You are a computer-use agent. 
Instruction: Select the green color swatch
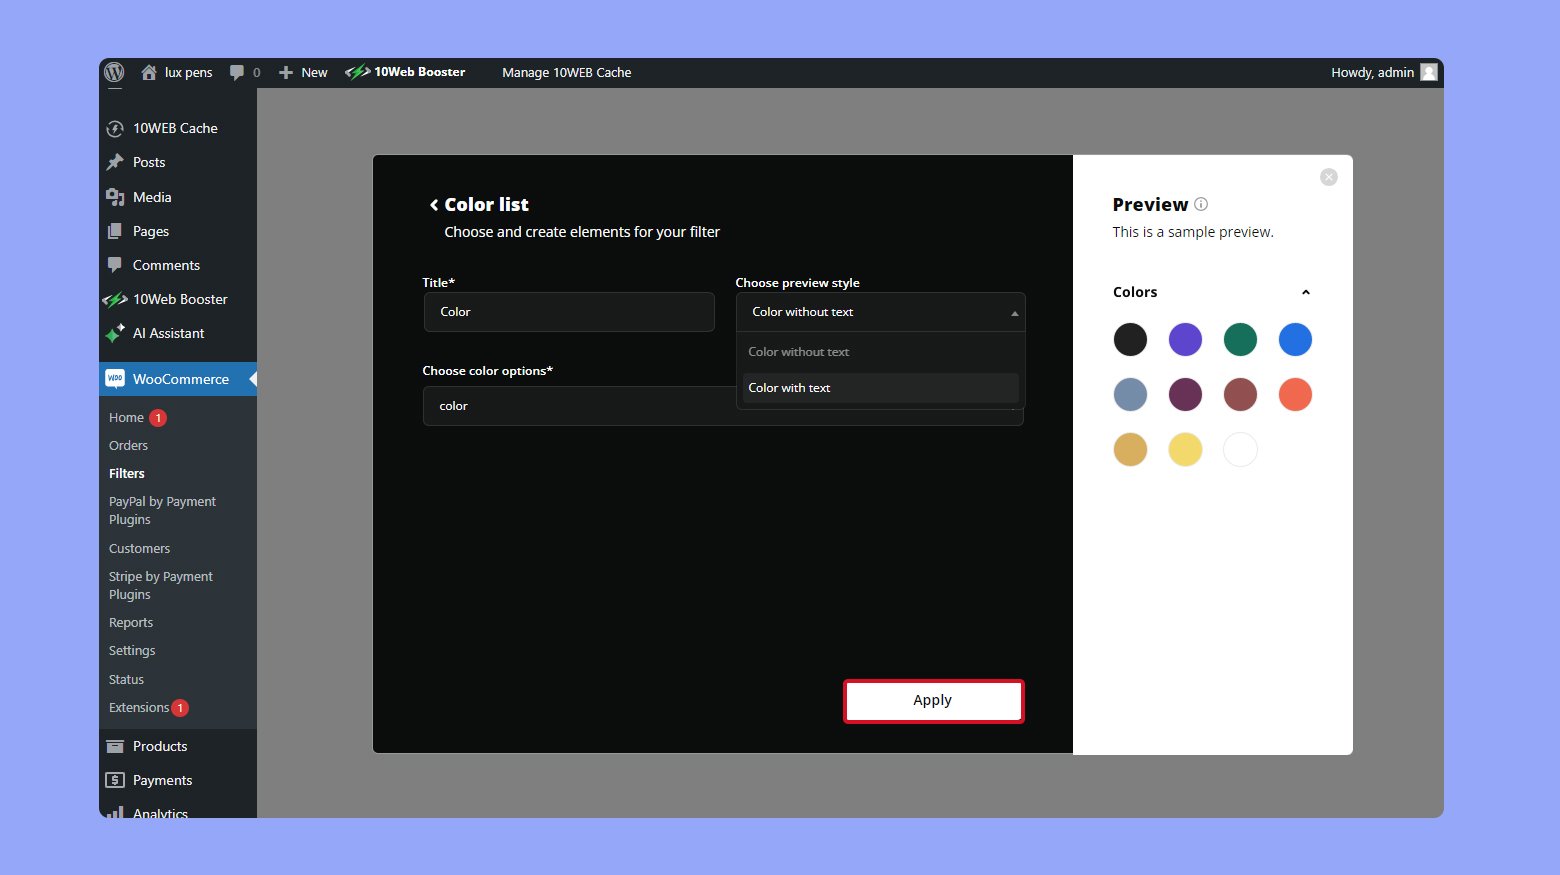(1240, 339)
